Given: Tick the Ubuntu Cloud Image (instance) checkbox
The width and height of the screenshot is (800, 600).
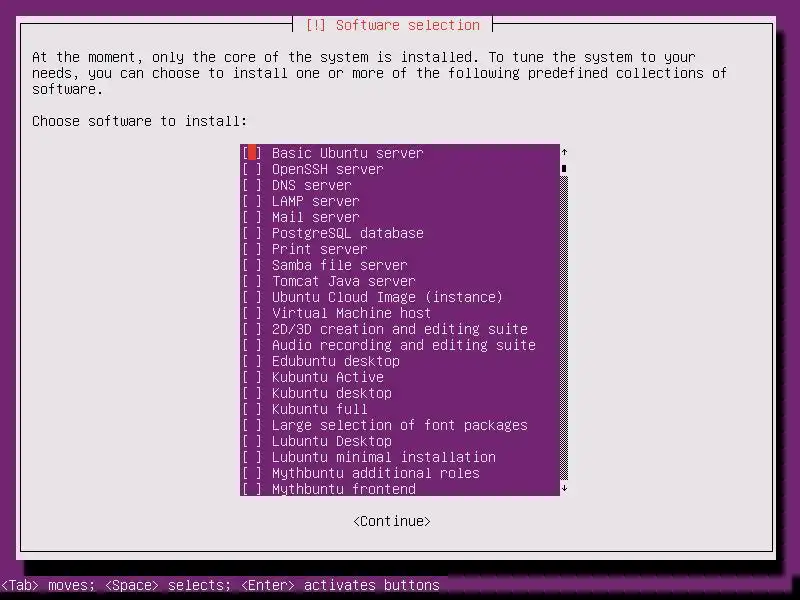Looking at the screenshot, I should click(252, 297).
